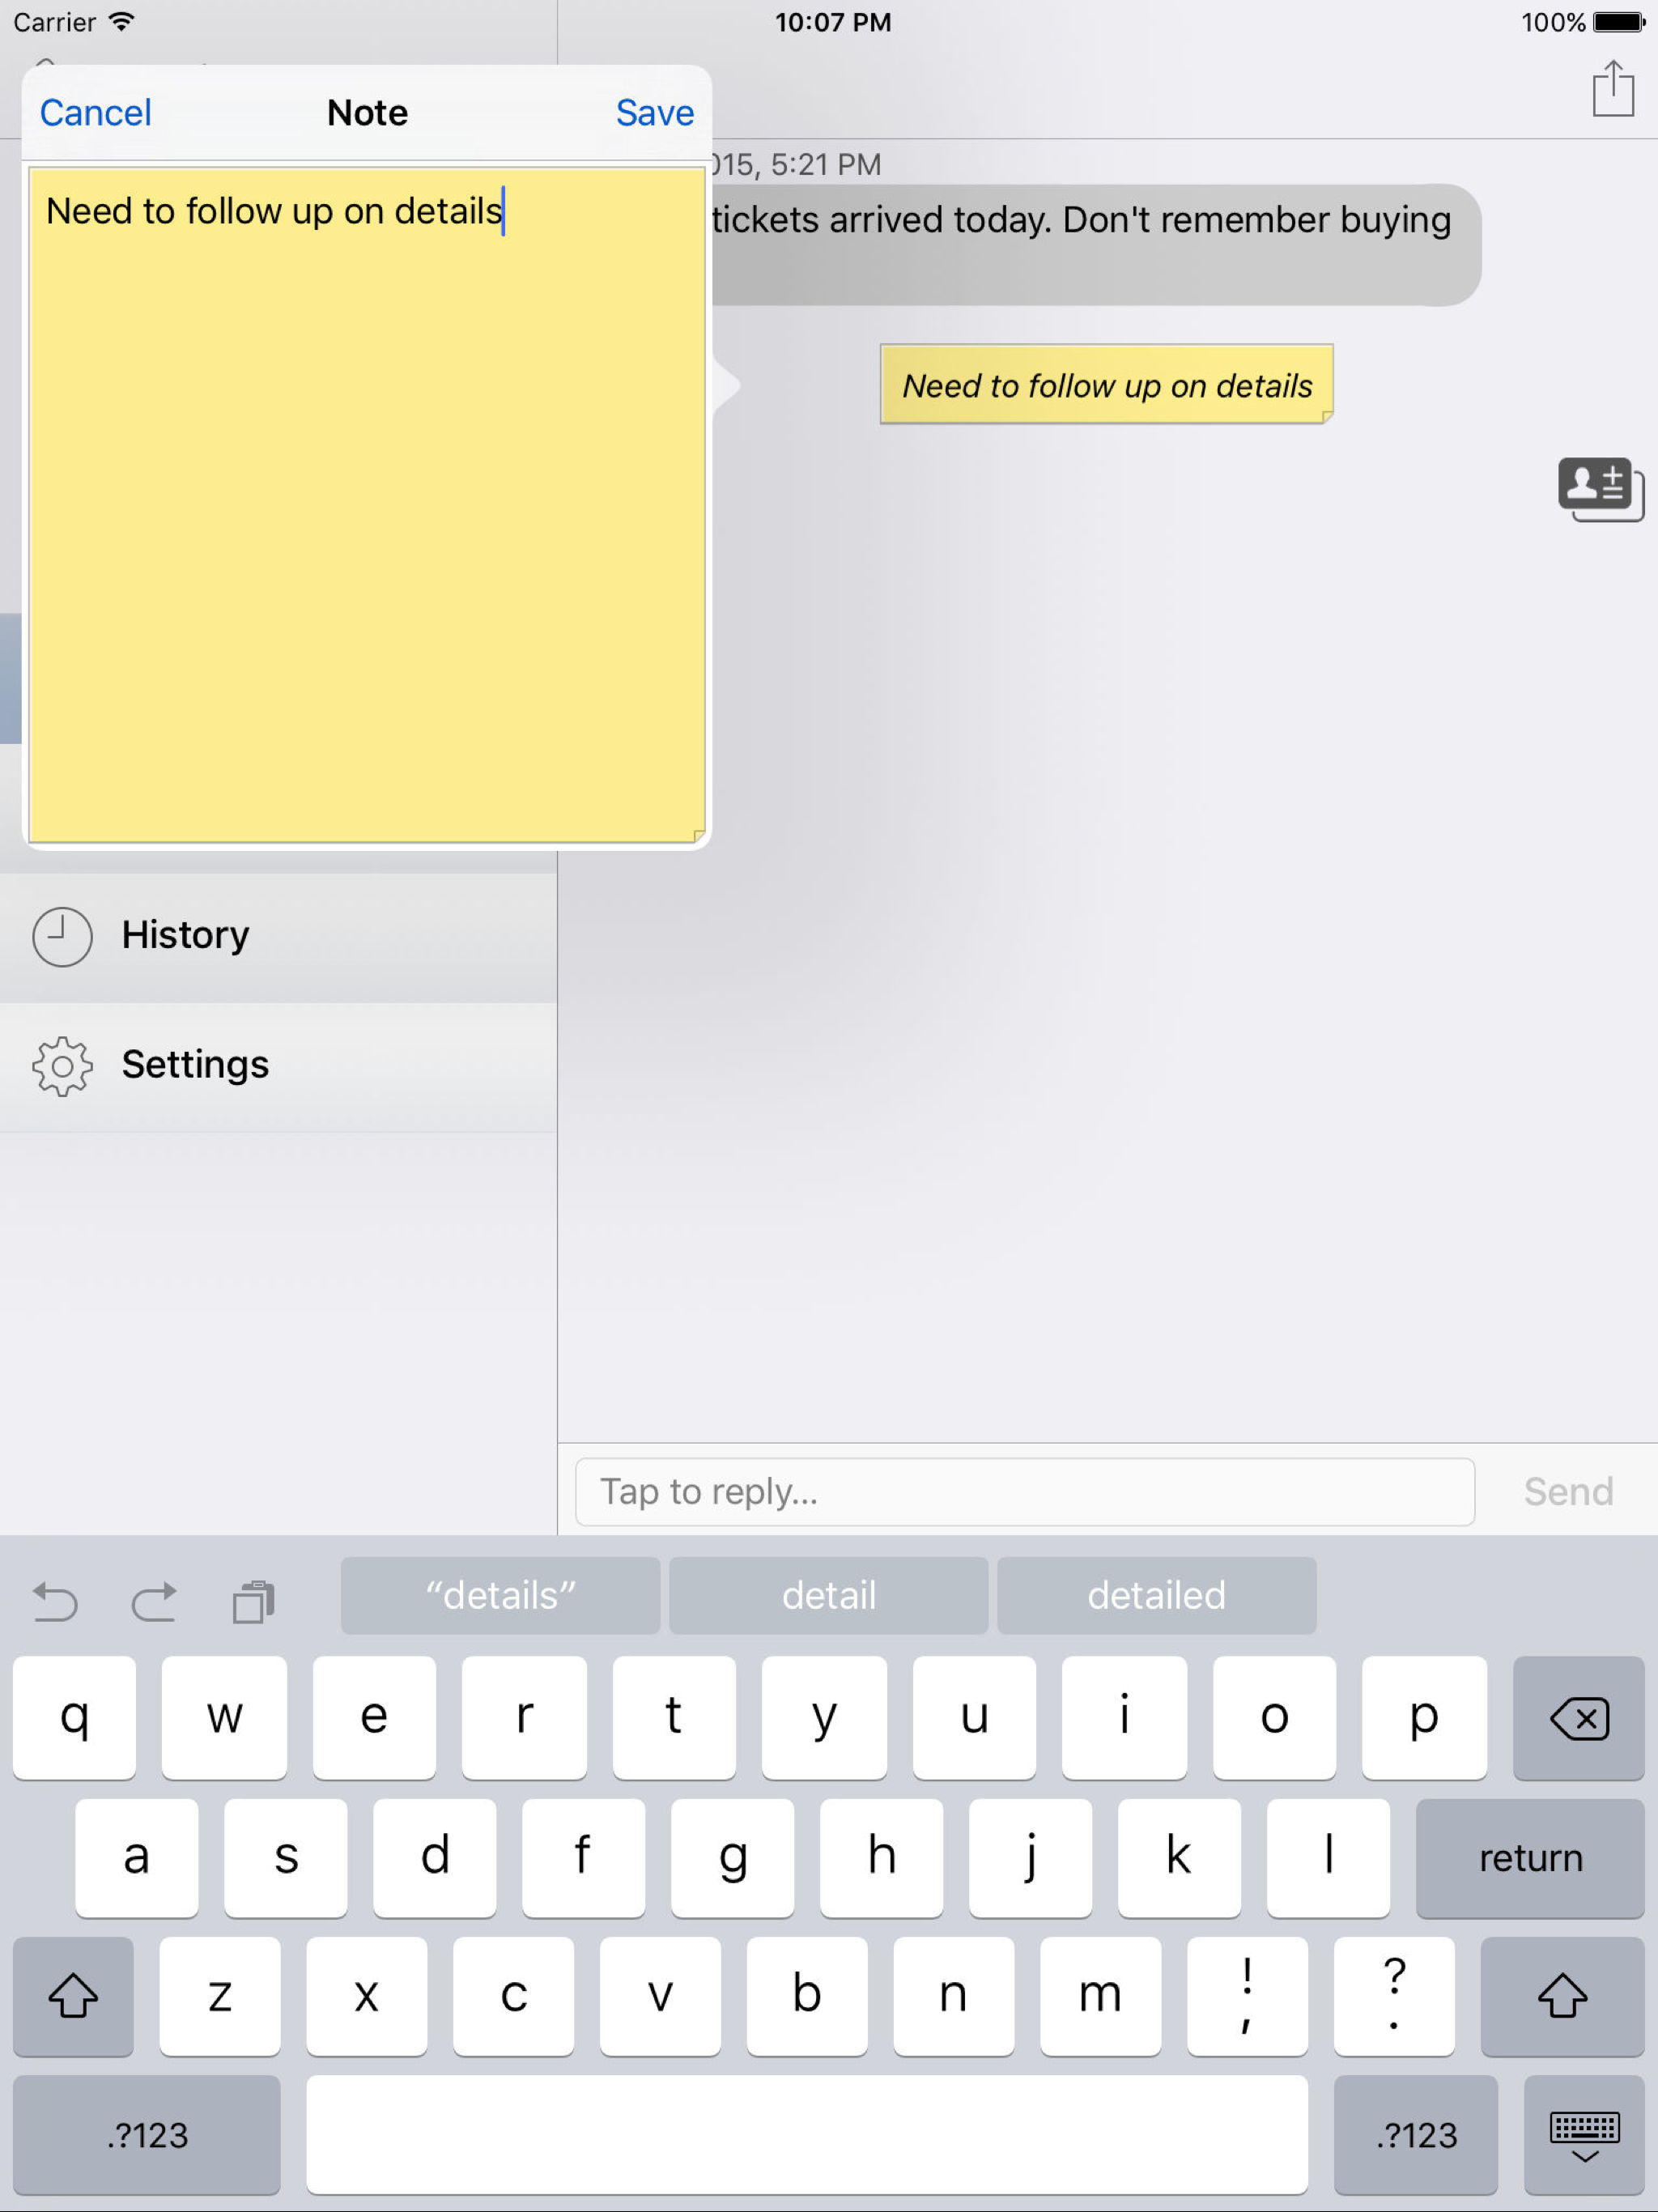This screenshot has width=1658, height=2212.
Task: Tap the g key
Action: pyautogui.click(x=733, y=1857)
